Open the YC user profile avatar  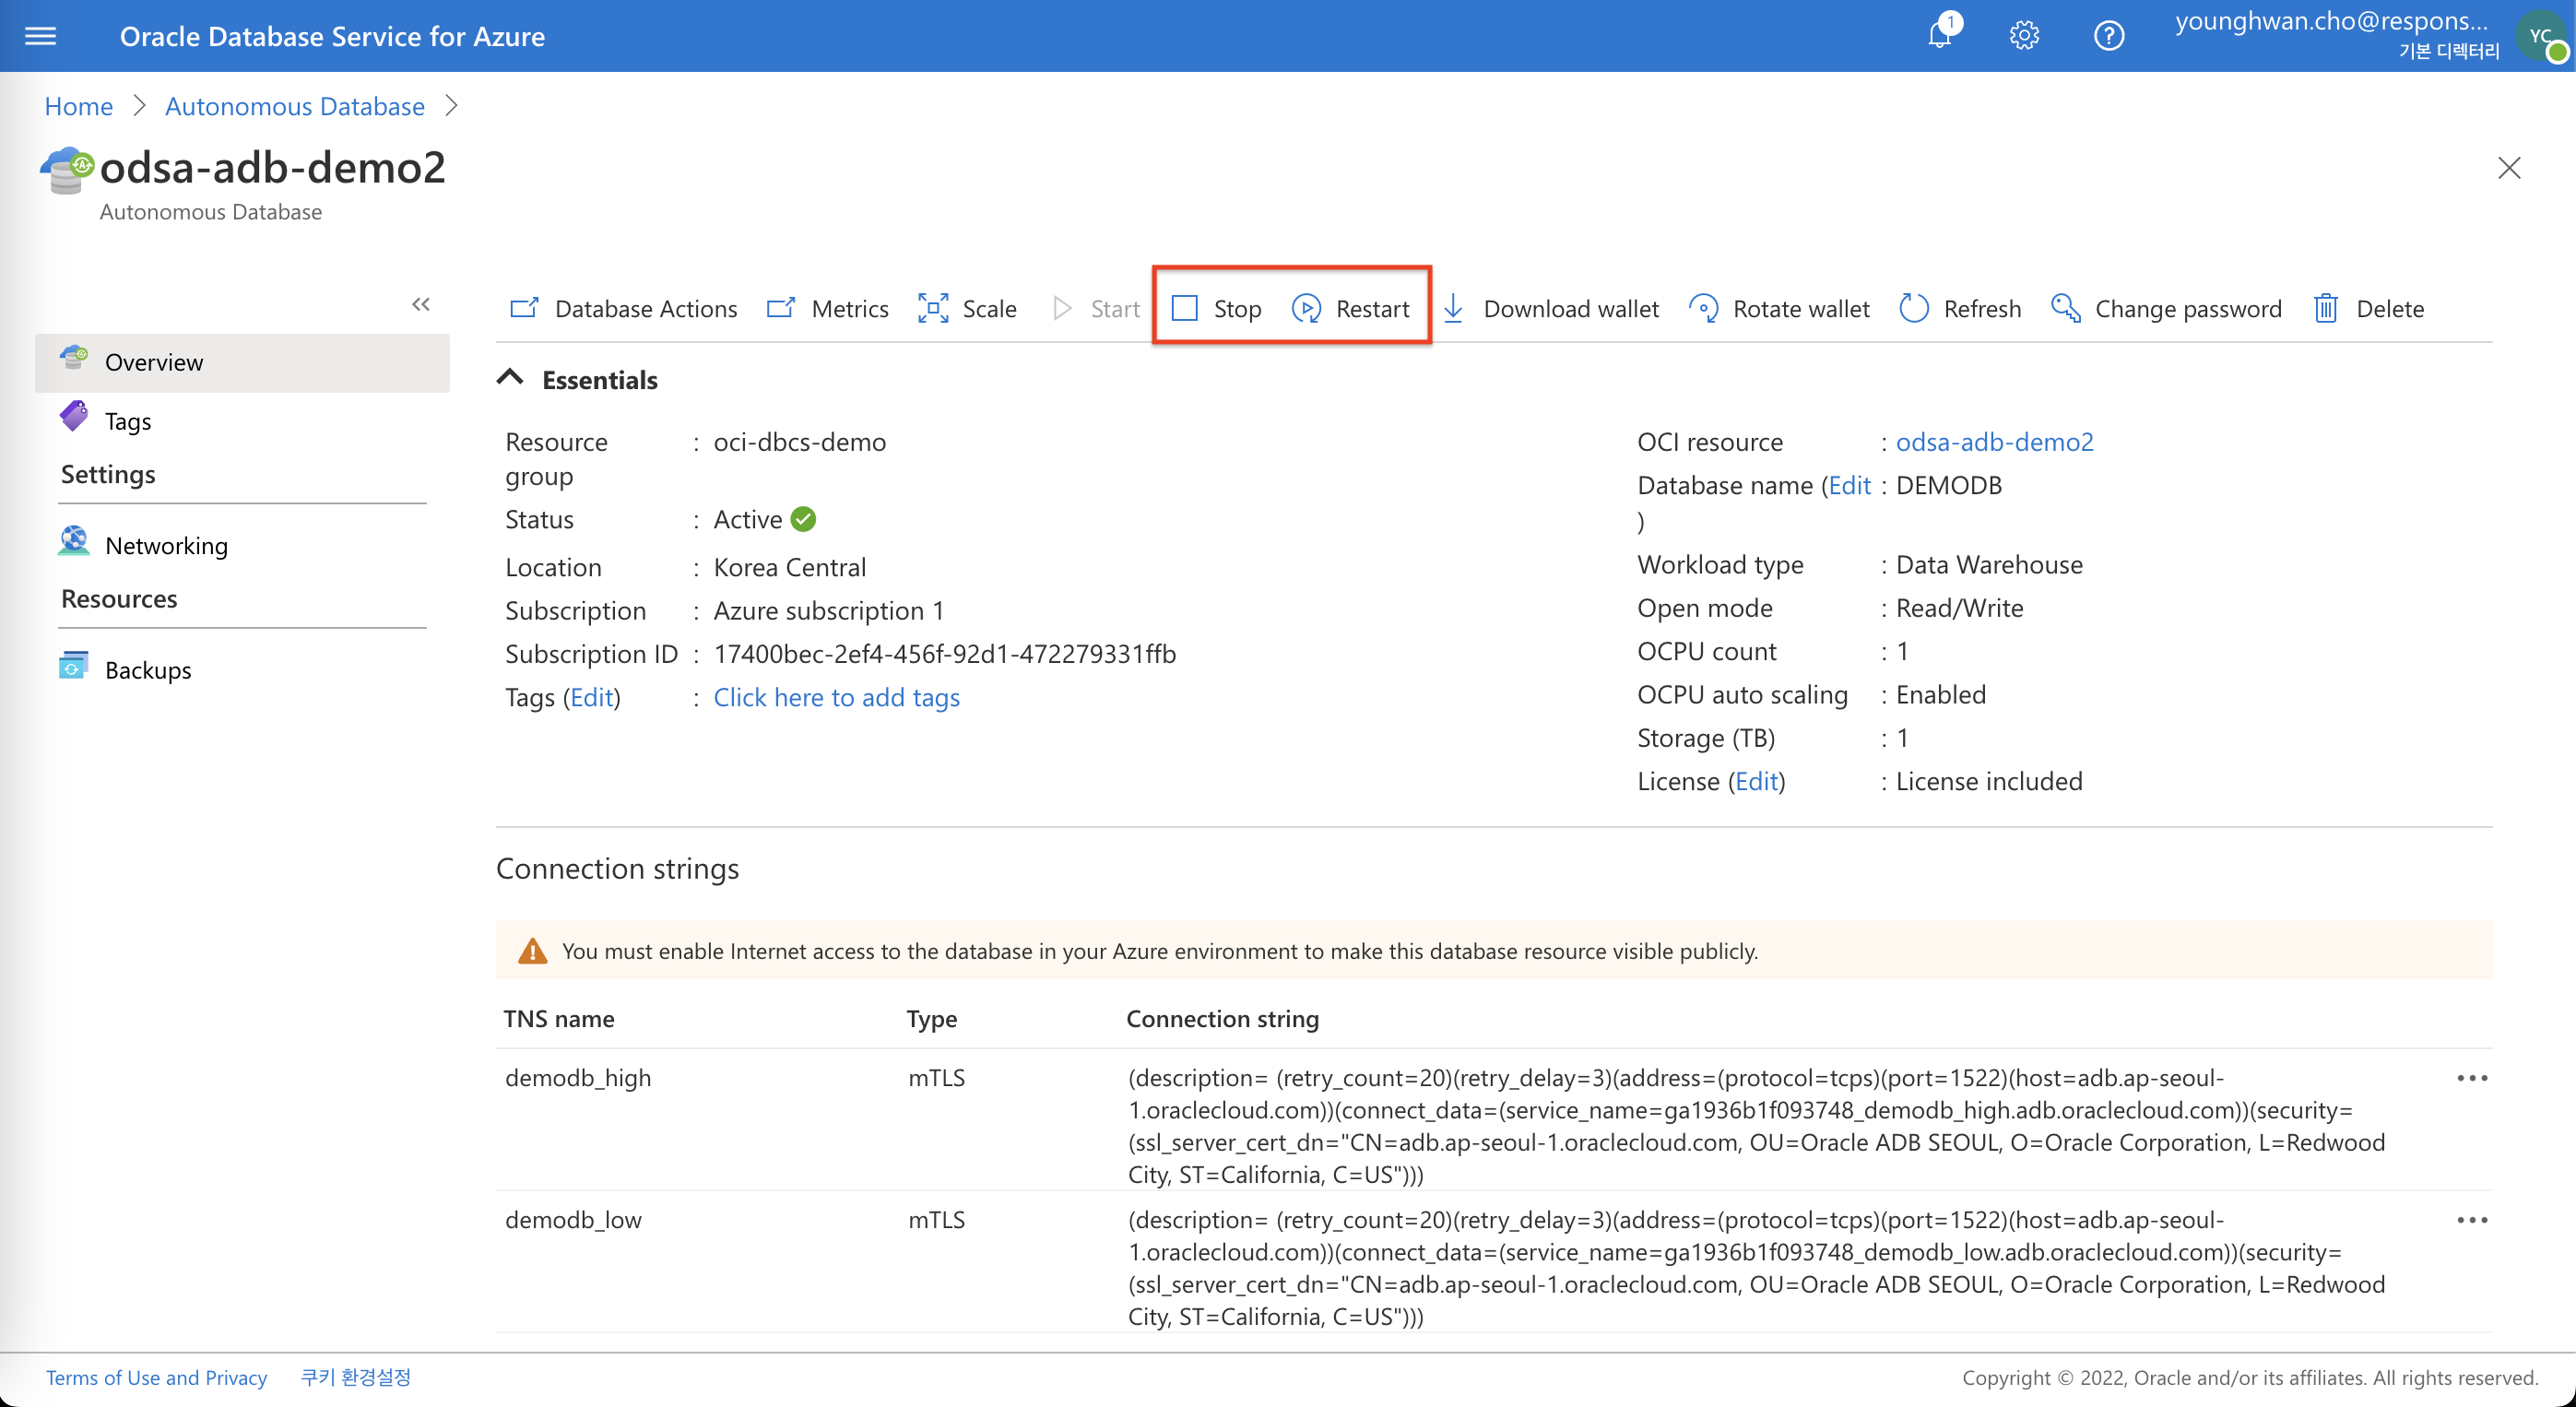coord(2543,38)
